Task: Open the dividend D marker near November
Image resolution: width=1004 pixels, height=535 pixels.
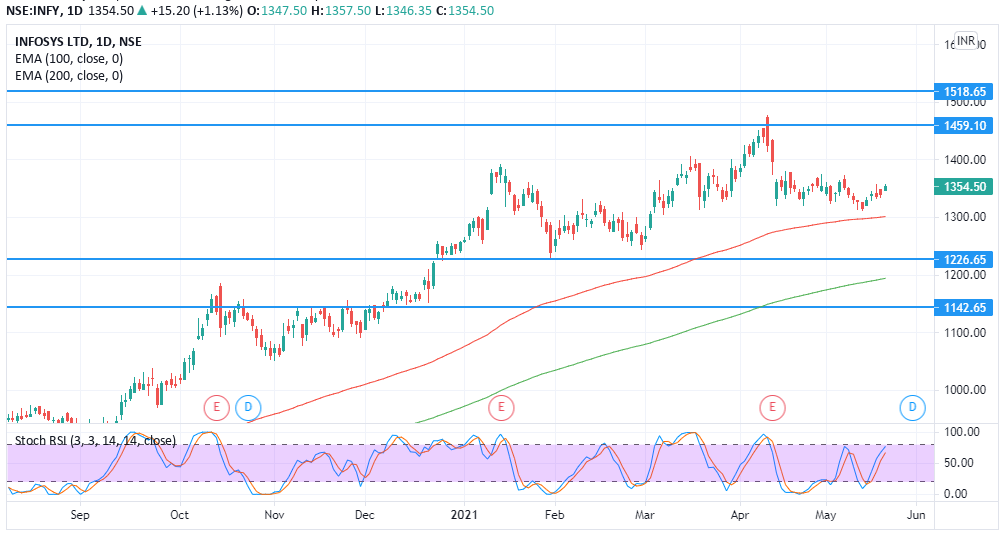Action: tap(247, 407)
